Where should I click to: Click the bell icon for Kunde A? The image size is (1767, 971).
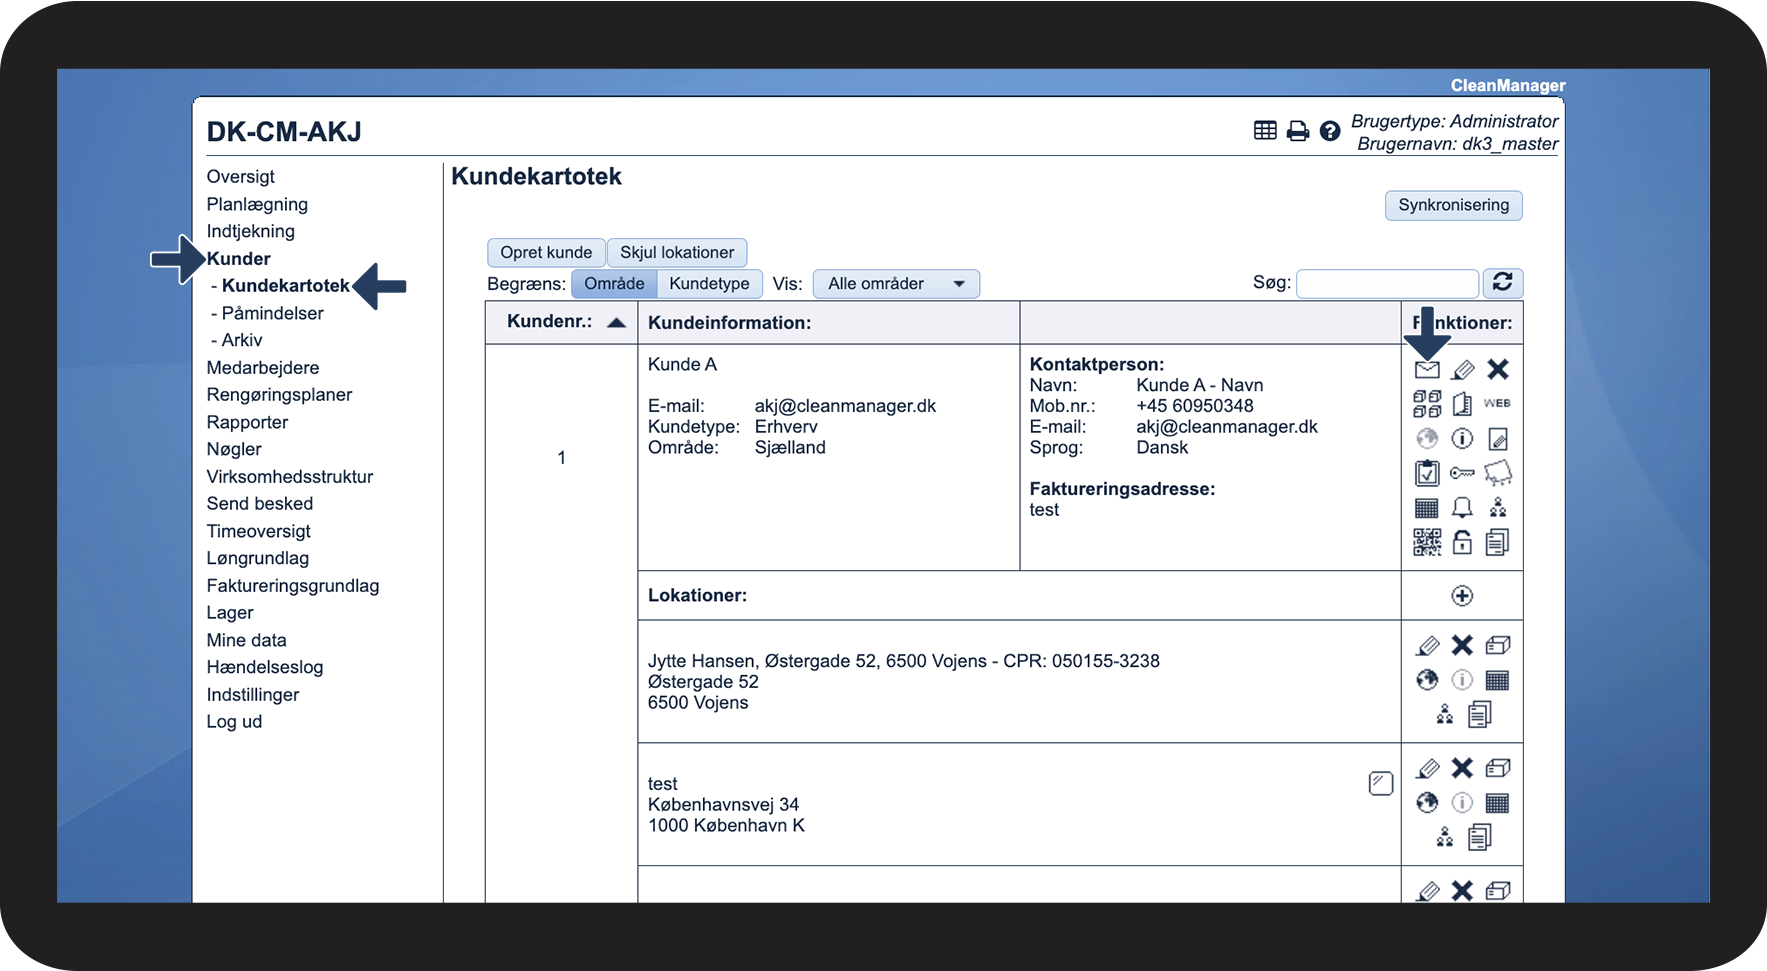point(1462,508)
